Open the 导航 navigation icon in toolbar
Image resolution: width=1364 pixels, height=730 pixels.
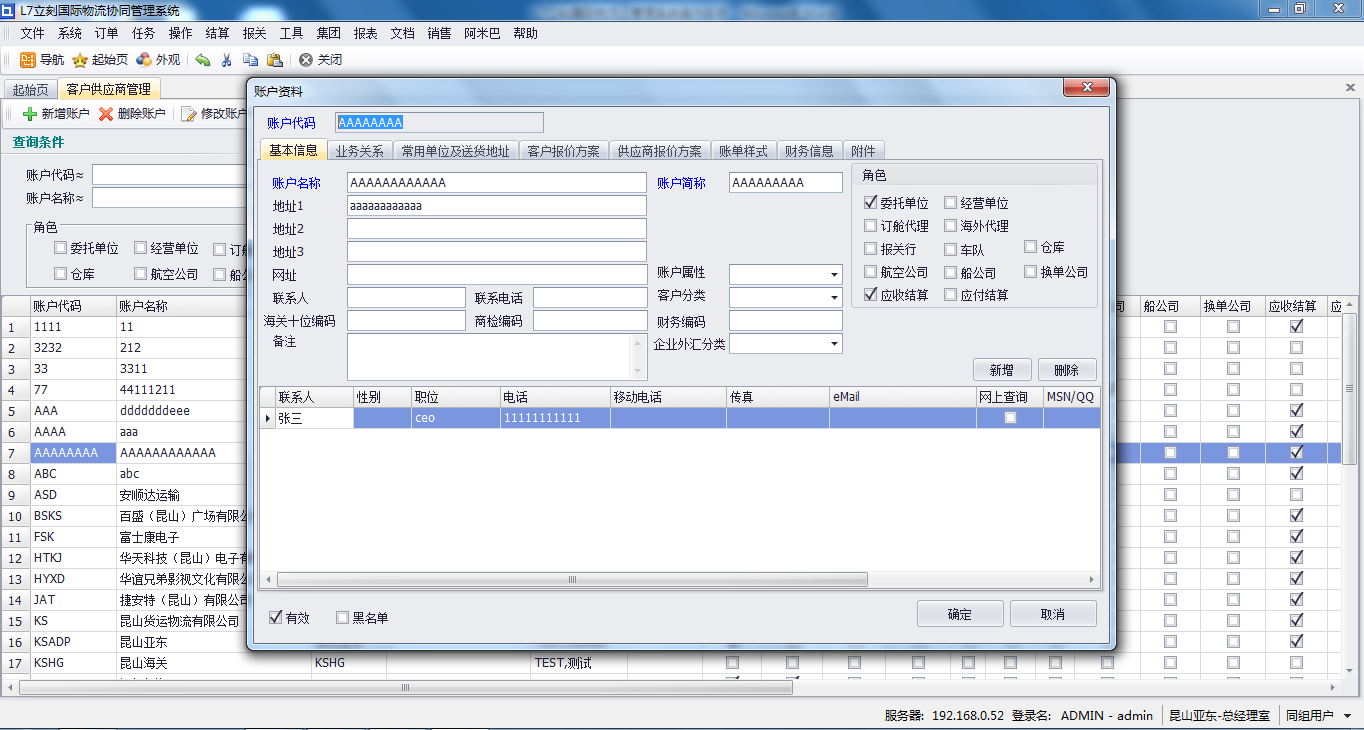[x=28, y=60]
